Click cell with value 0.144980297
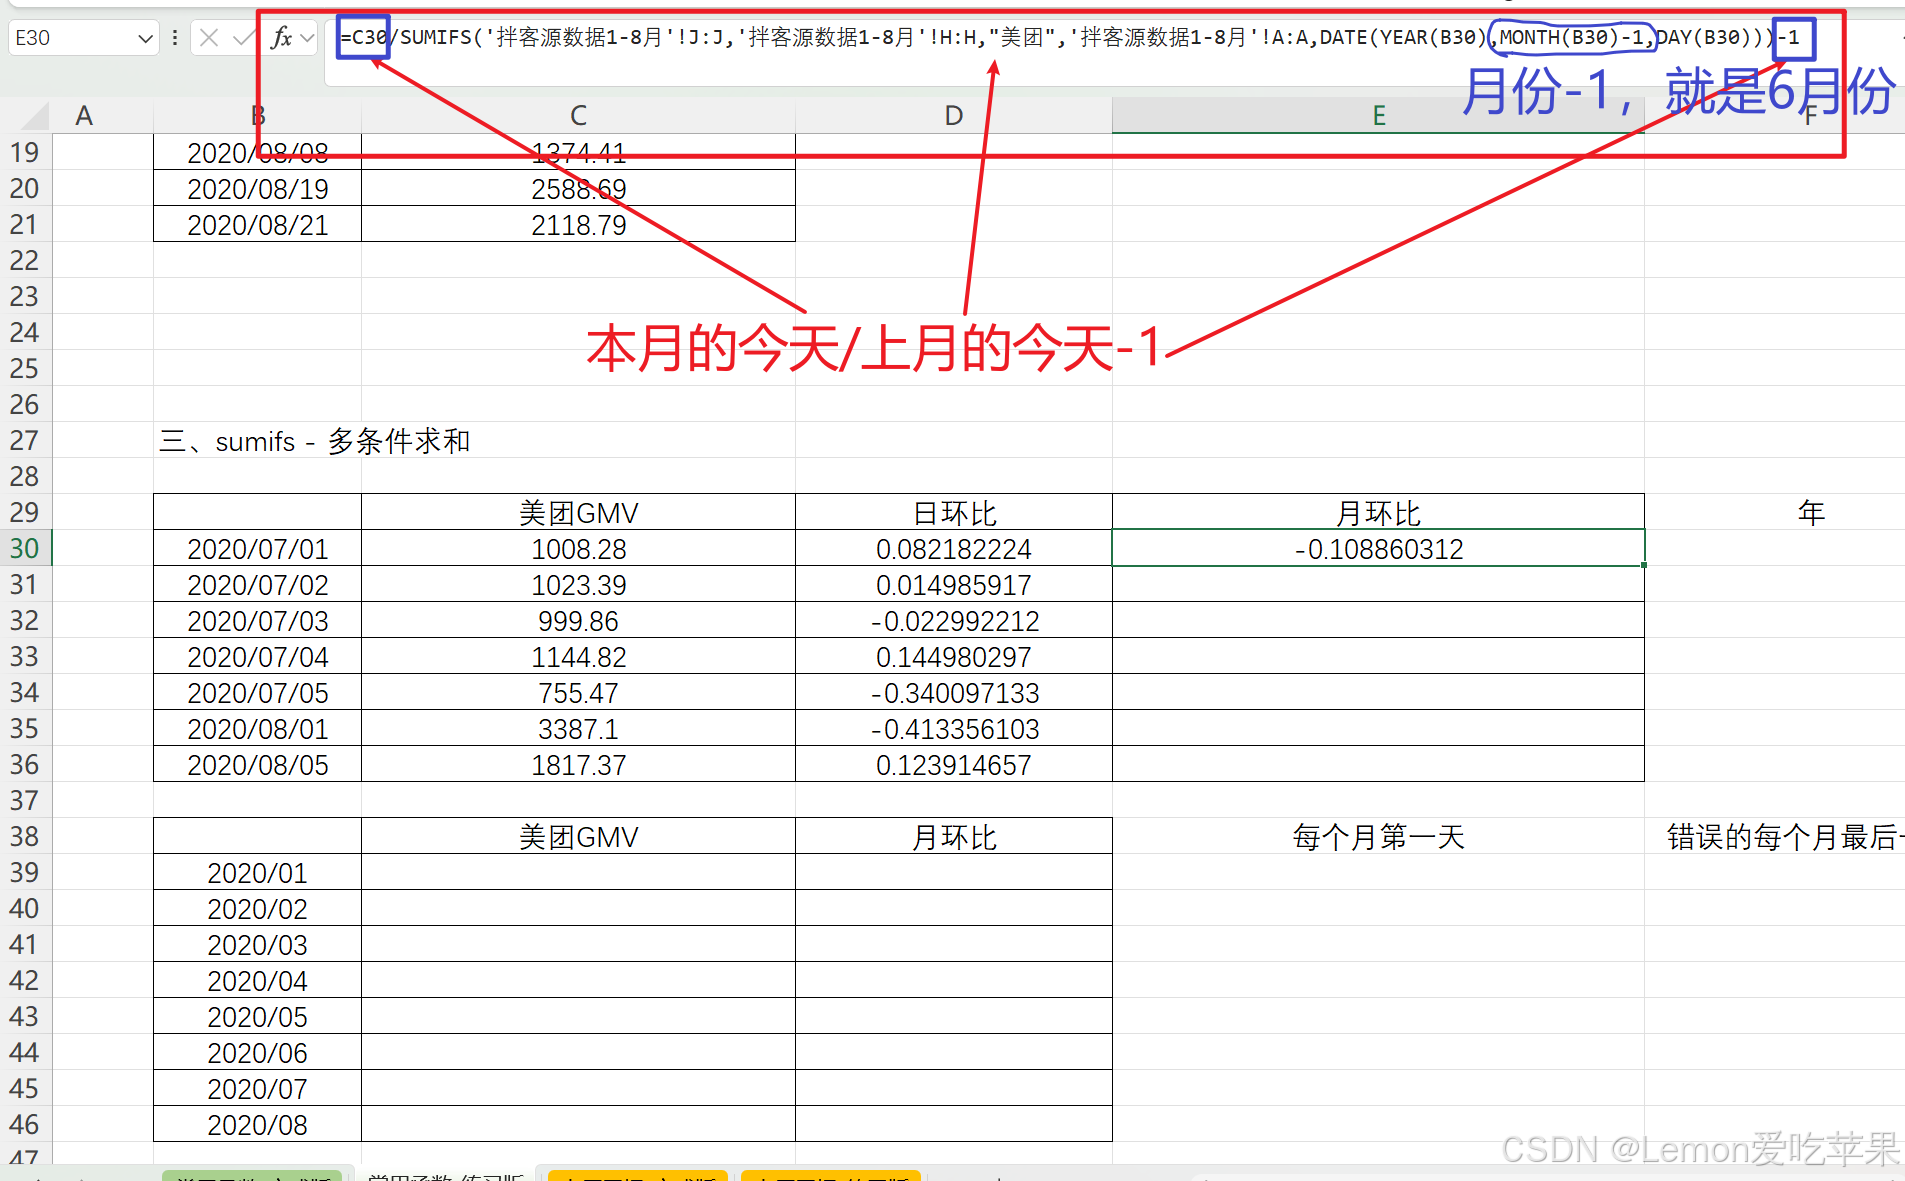This screenshot has height=1181, width=1905. coord(953,656)
